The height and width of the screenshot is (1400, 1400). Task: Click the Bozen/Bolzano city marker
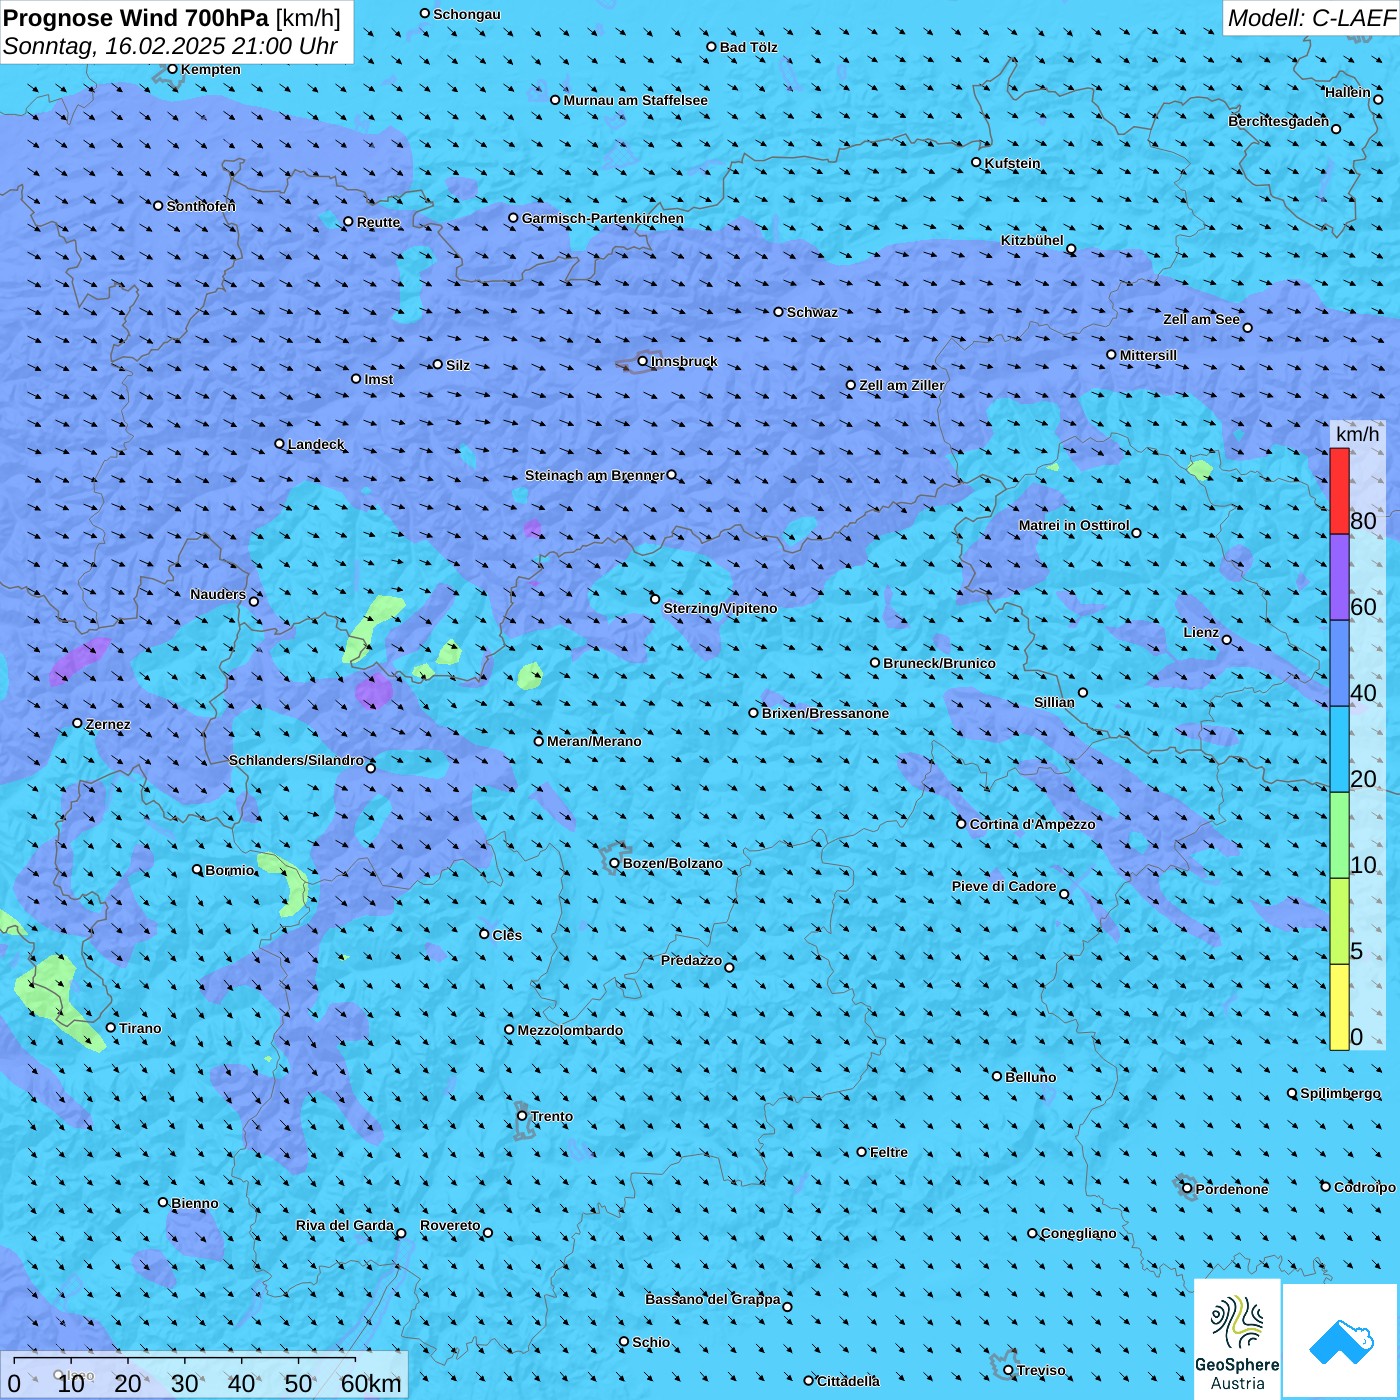point(614,863)
